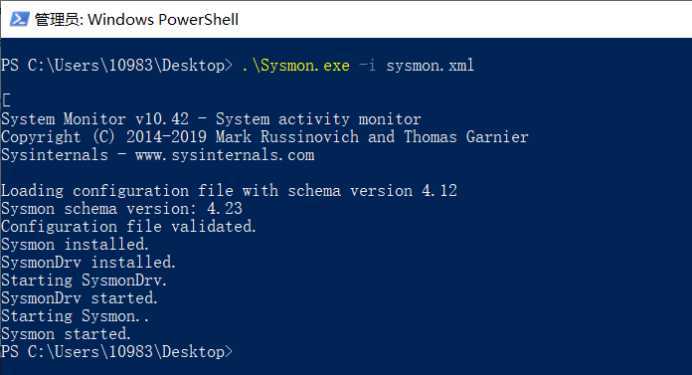The height and width of the screenshot is (375, 692).
Task: Click the PowerShell icon in title bar
Action: click(x=19, y=19)
